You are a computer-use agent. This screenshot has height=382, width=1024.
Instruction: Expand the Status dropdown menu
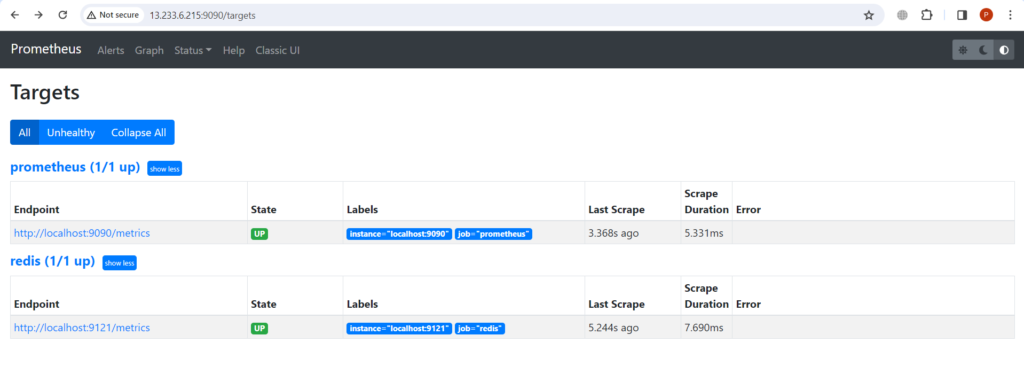click(x=193, y=50)
